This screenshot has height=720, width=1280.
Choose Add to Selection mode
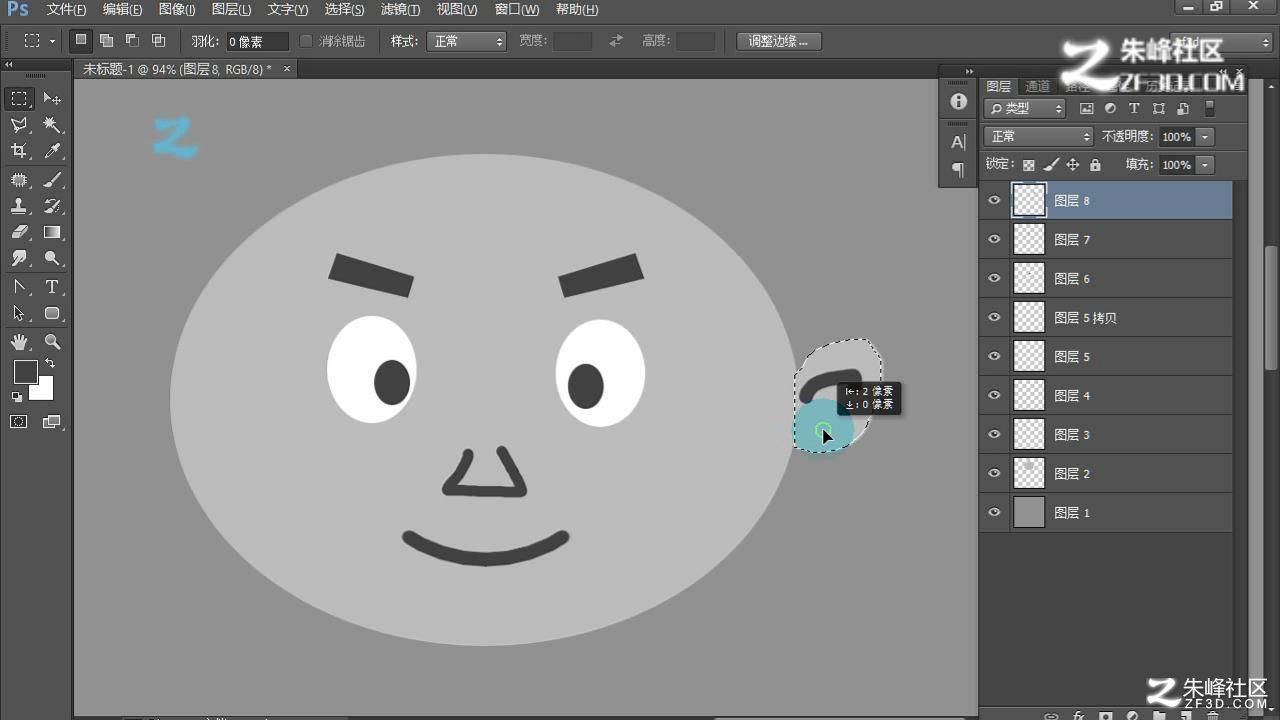[x=107, y=41]
